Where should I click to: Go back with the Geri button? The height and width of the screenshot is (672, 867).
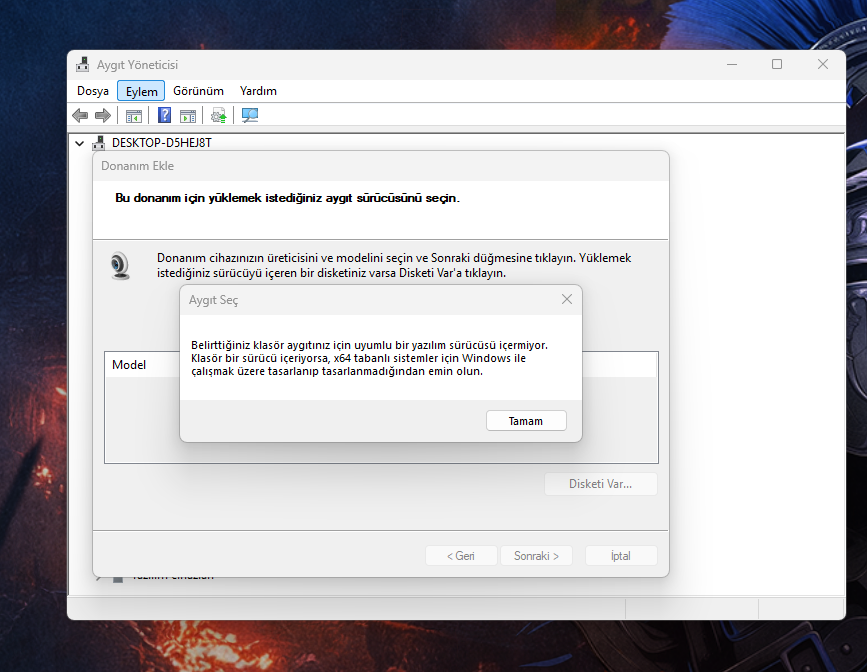(x=461, y=556)
